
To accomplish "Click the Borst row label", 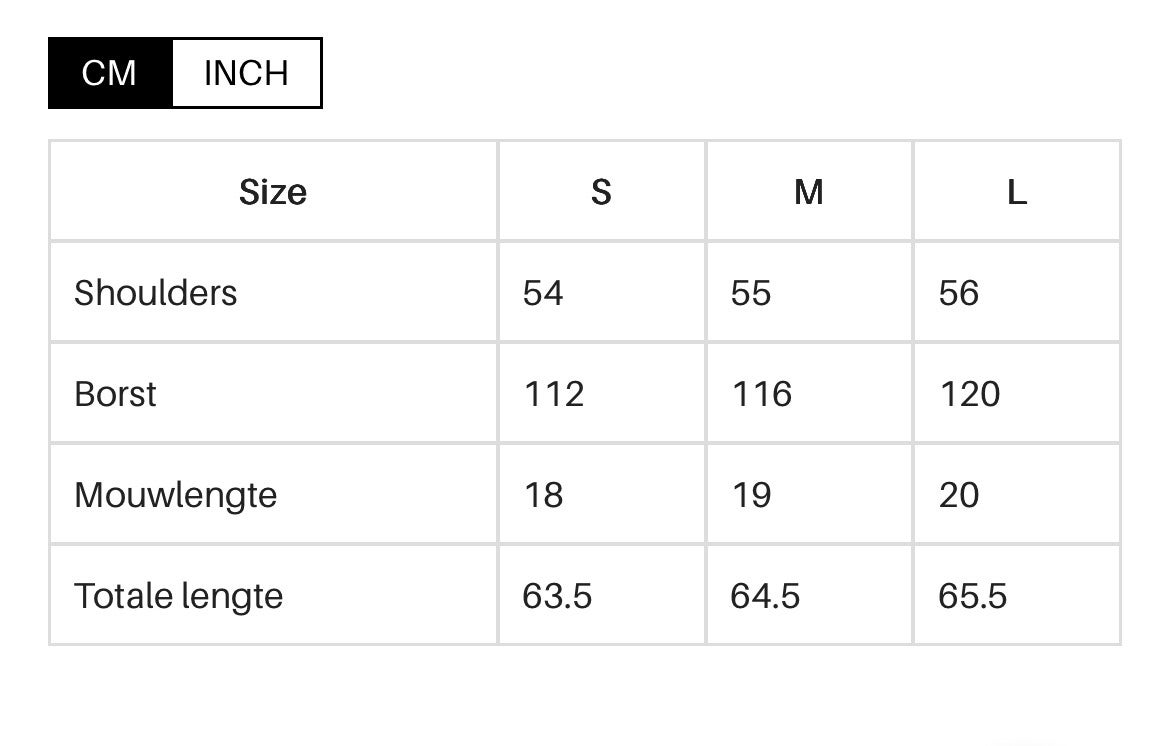I will [116, 394].
